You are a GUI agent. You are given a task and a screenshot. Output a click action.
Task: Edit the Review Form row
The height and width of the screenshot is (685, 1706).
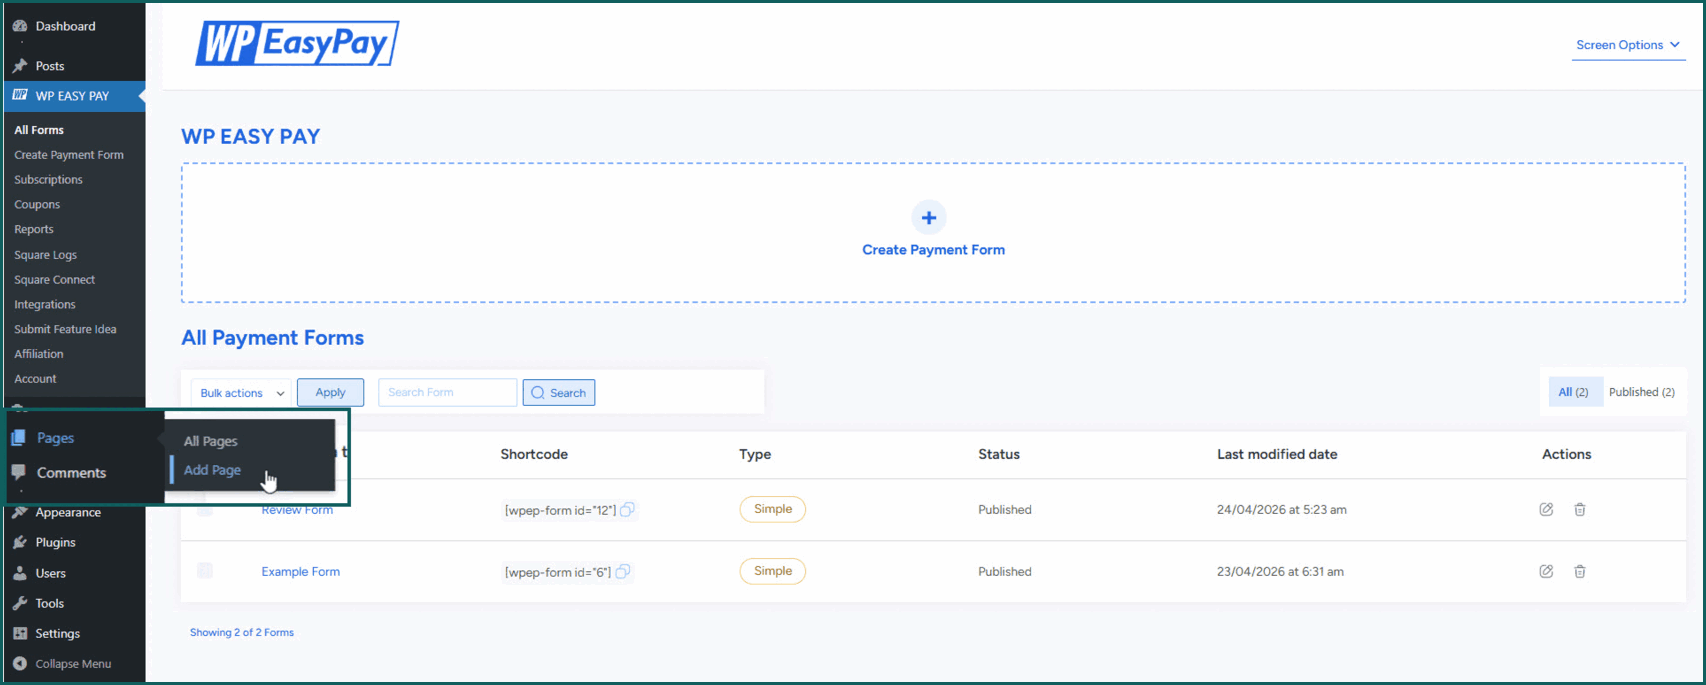pos(1546,509)
